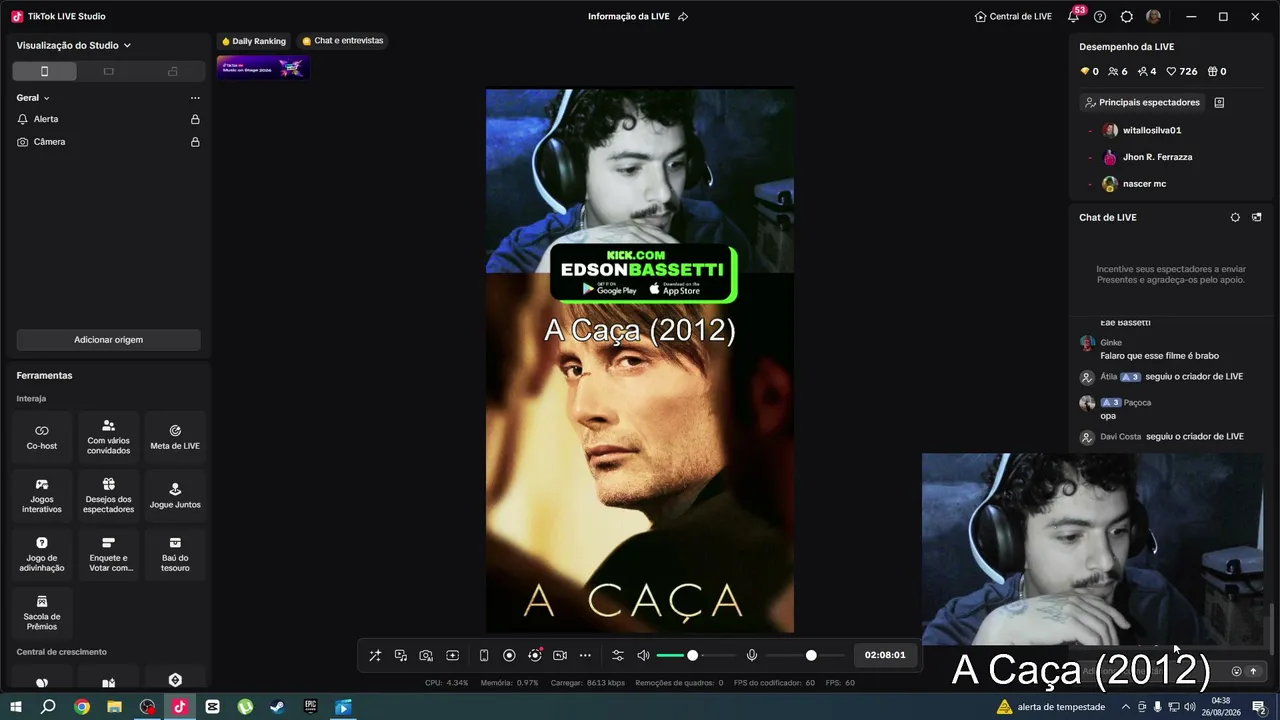Screen dimensions: 1280x720
Task: Click the Informação da LIVE title
Action: 631,16
